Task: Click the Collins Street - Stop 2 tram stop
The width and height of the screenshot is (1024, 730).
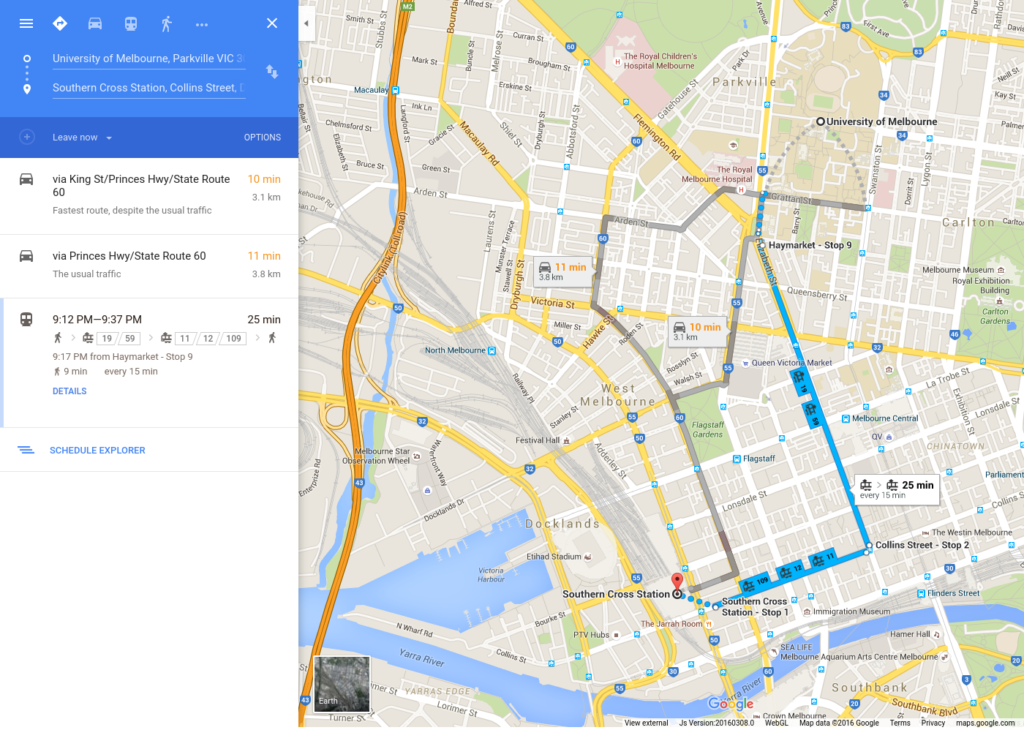Action: point(869,545)
